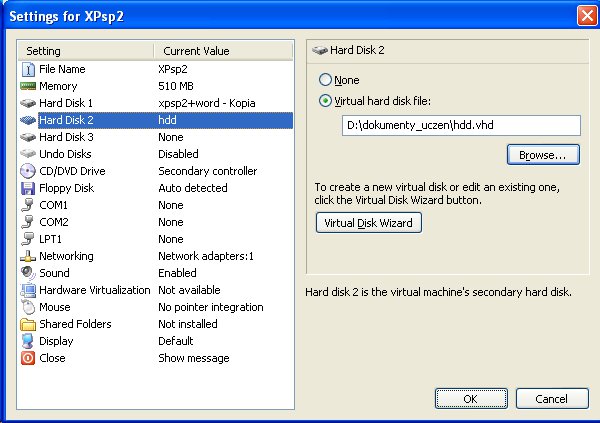600x423 pixels.
Task: Select the Undo Disks label
Action: pos(65,154)
